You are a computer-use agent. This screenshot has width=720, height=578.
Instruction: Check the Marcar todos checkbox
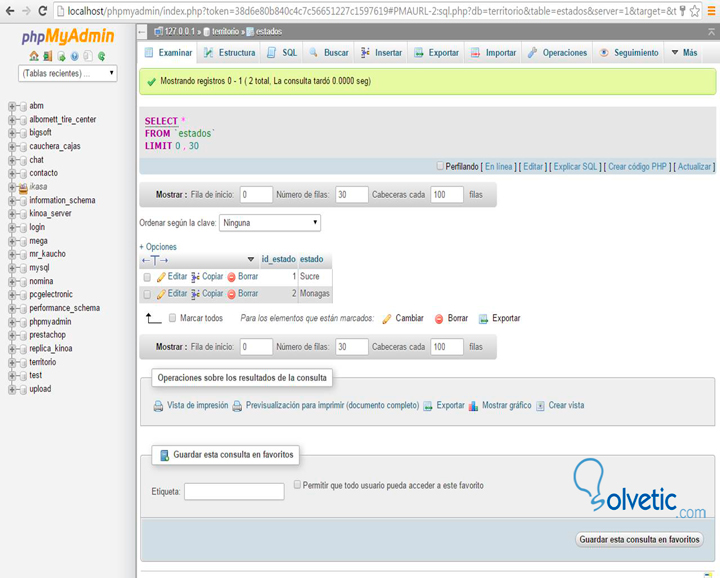tap(172, 318)
